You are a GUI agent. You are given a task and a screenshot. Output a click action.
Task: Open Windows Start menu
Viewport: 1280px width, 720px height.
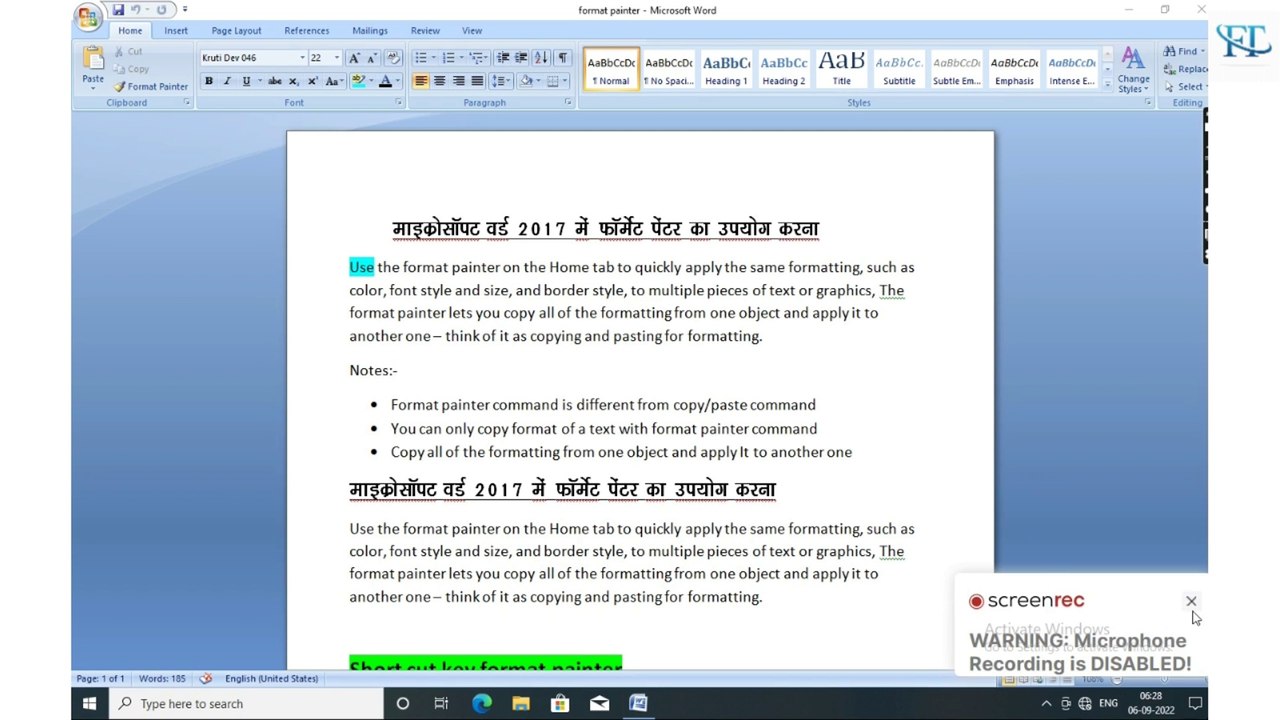tap(89, 704)
